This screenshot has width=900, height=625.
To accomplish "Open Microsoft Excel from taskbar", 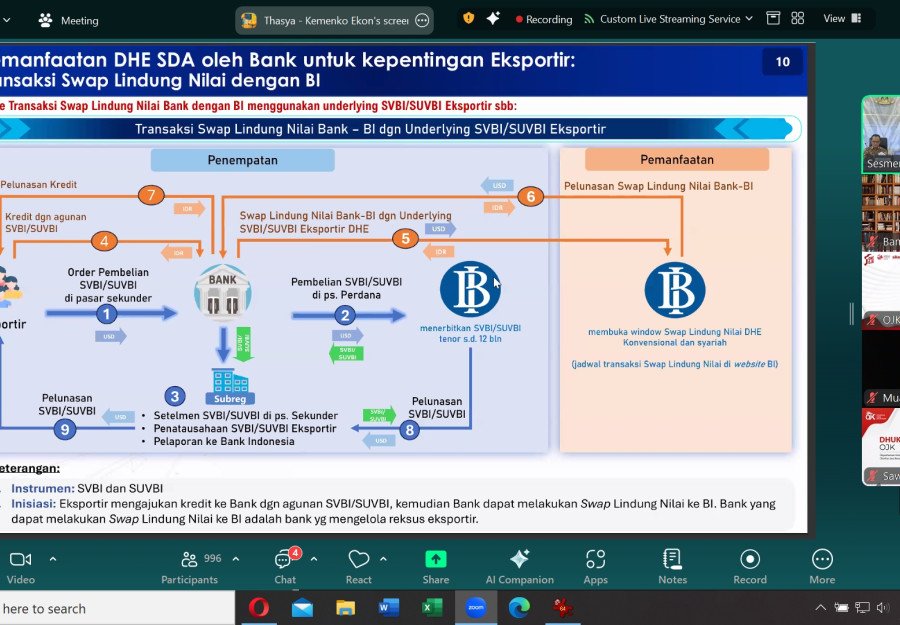I will (432, 607).
